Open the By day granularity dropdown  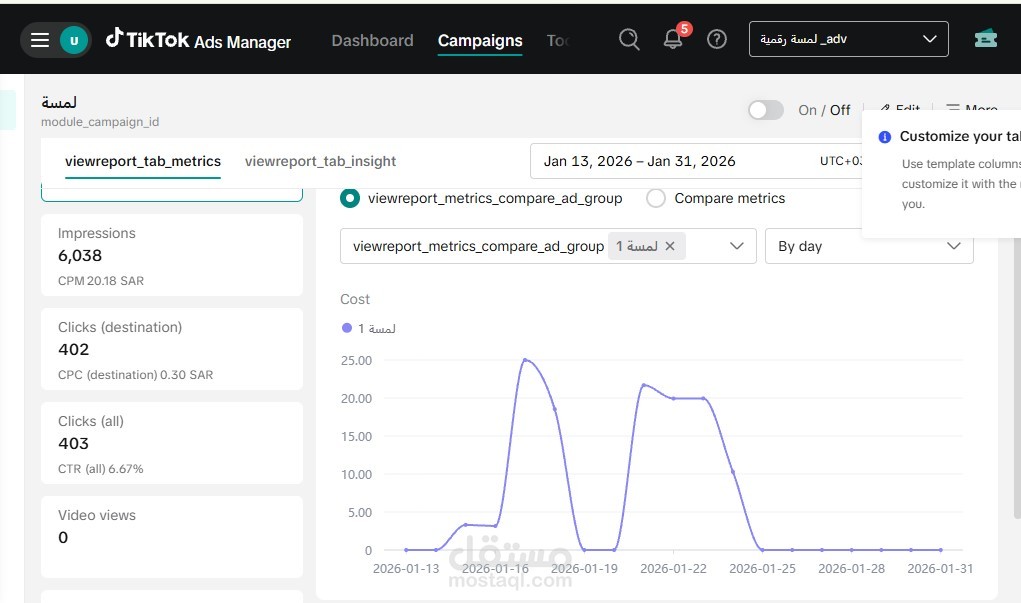pyautogui.click(x=868, y=246)
